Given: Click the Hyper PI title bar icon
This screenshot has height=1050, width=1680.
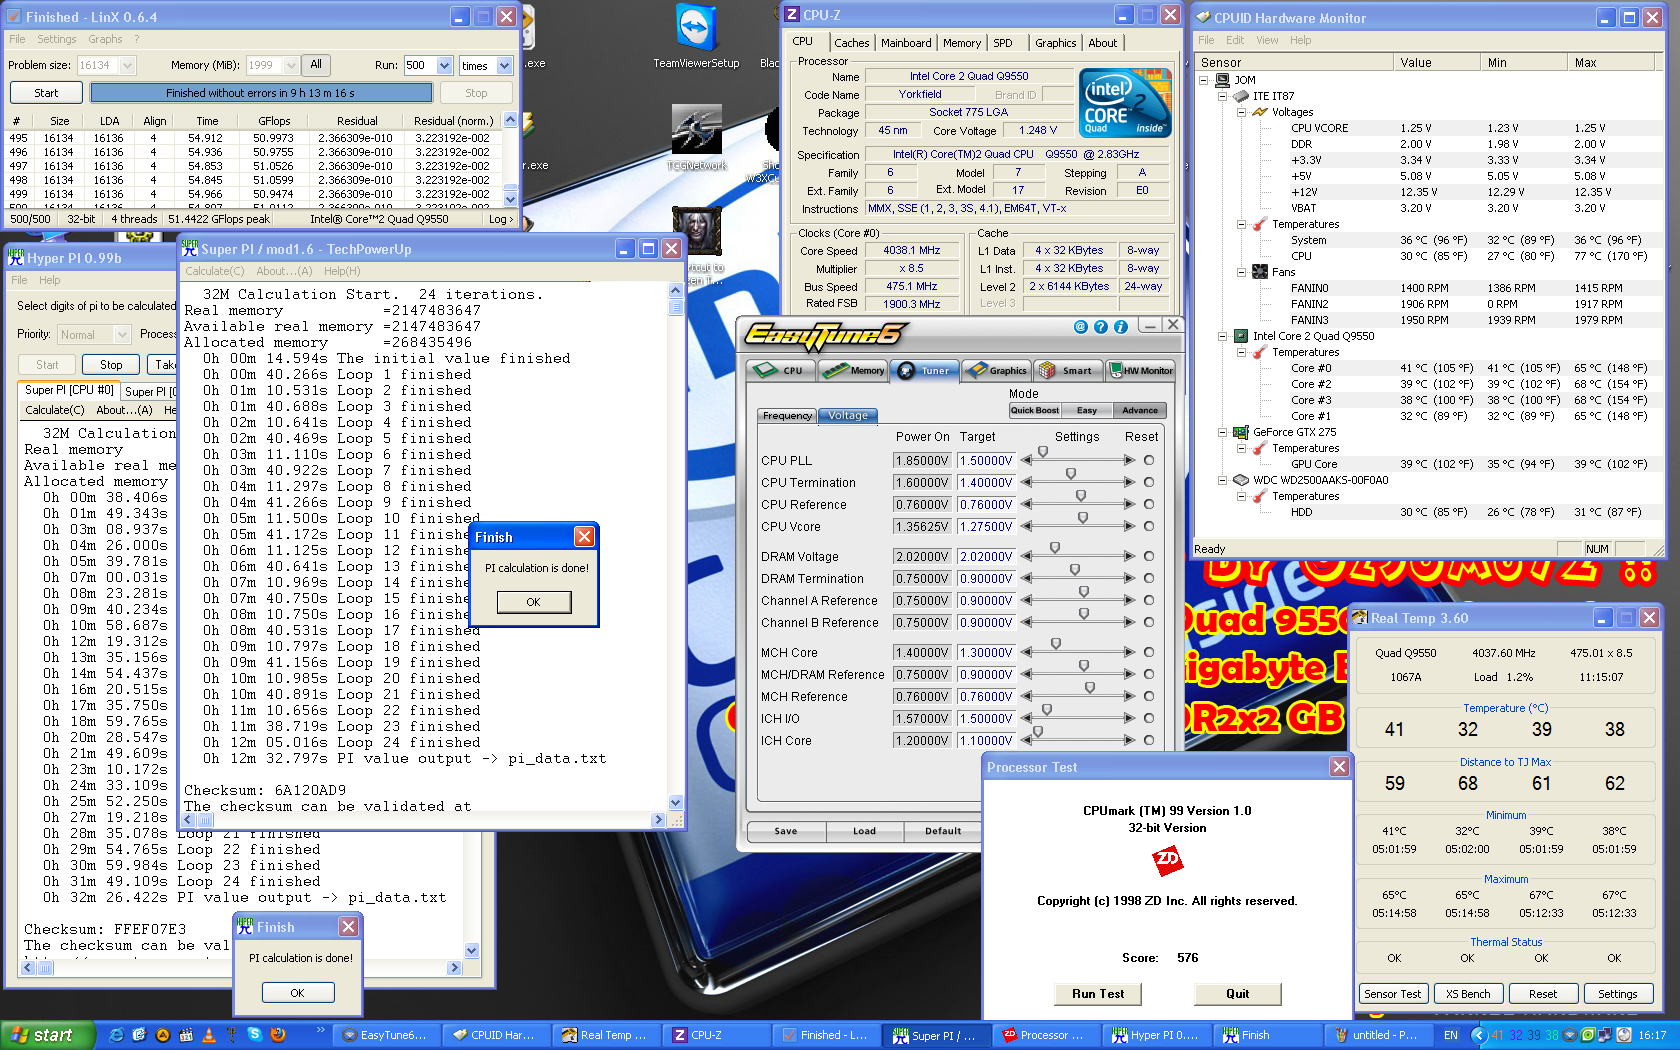Looking at the screenshot, I should (x=16, y=257).
